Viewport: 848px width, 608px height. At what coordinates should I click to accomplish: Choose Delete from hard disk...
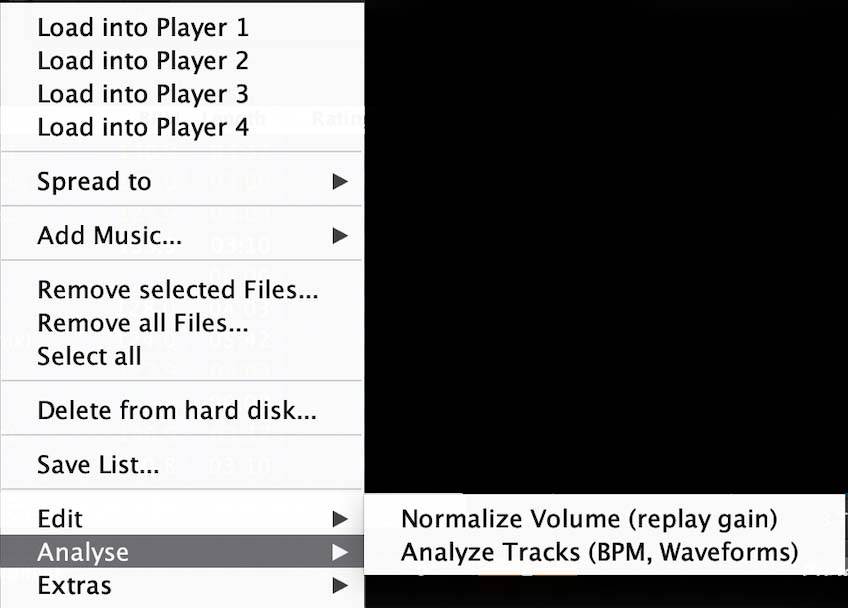[x=177, y=410]
